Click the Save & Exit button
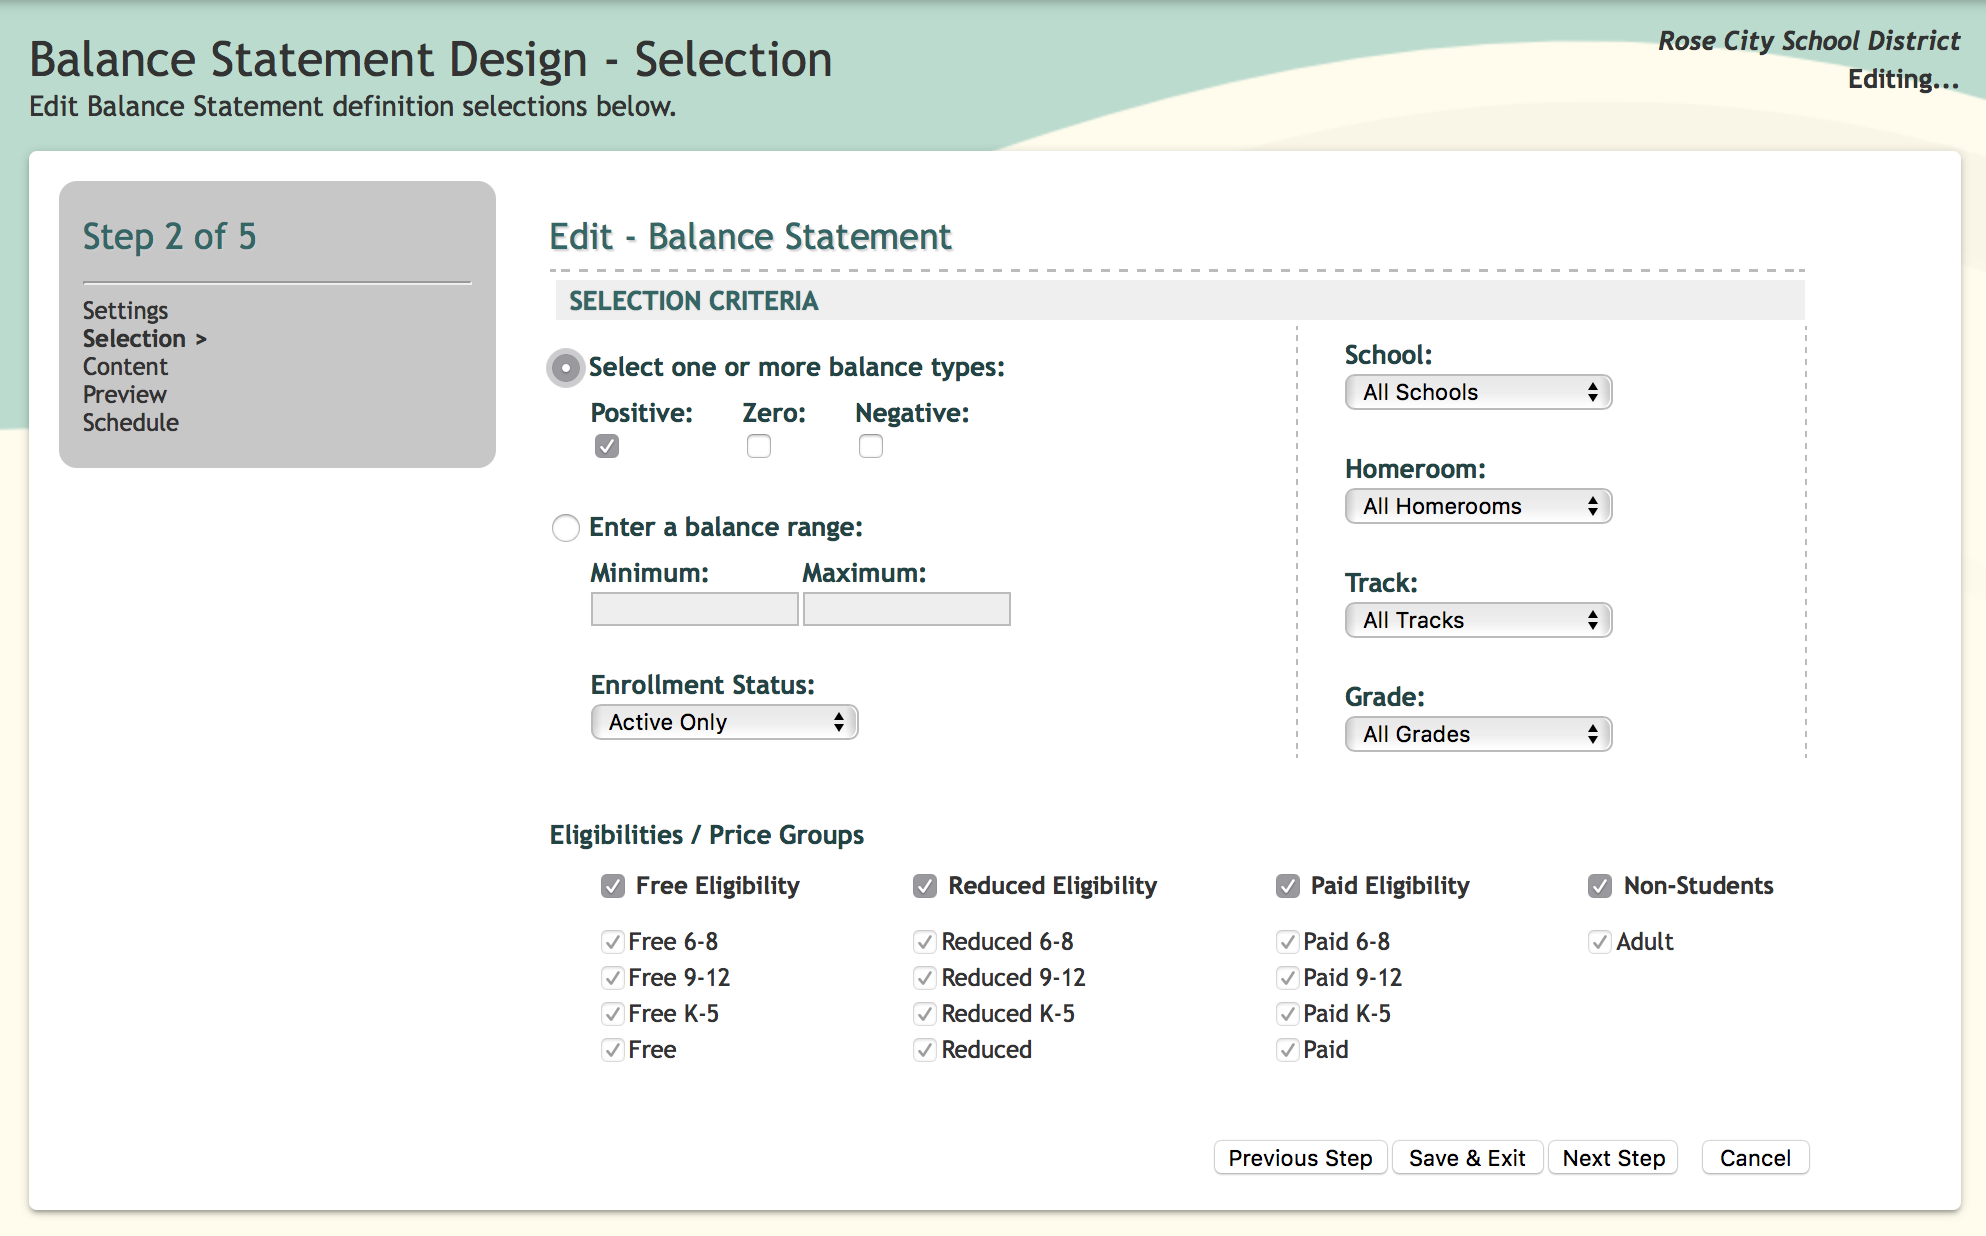Image resolution: width=1986 pixels, height=1236 pixels. coord(1467,1158)
